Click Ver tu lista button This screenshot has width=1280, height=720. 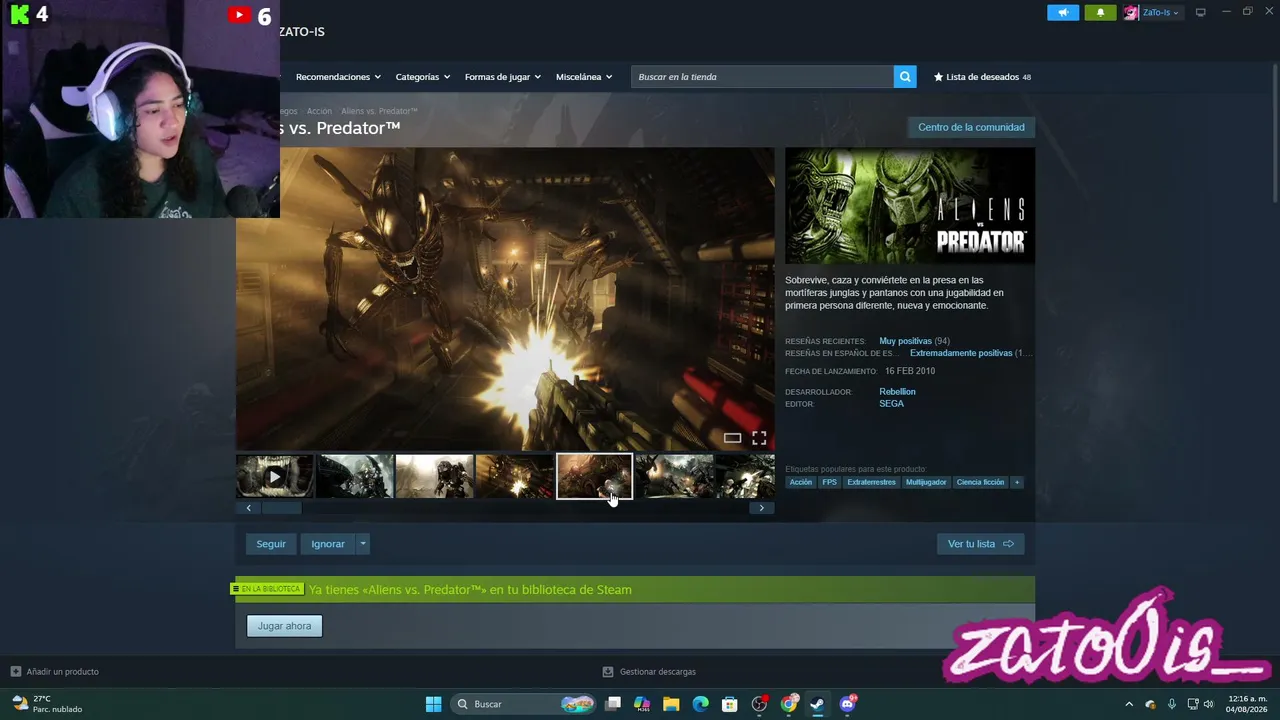980,544
